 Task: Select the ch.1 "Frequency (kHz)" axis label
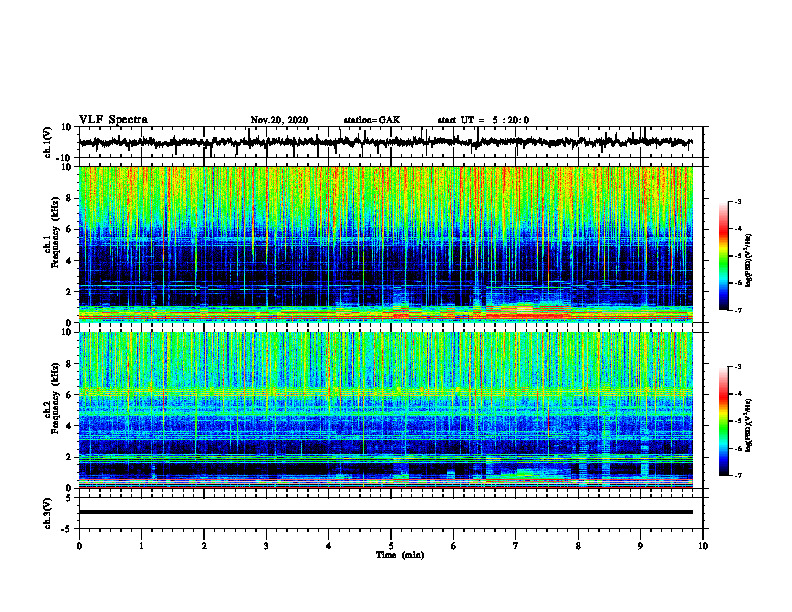[55, 232]
